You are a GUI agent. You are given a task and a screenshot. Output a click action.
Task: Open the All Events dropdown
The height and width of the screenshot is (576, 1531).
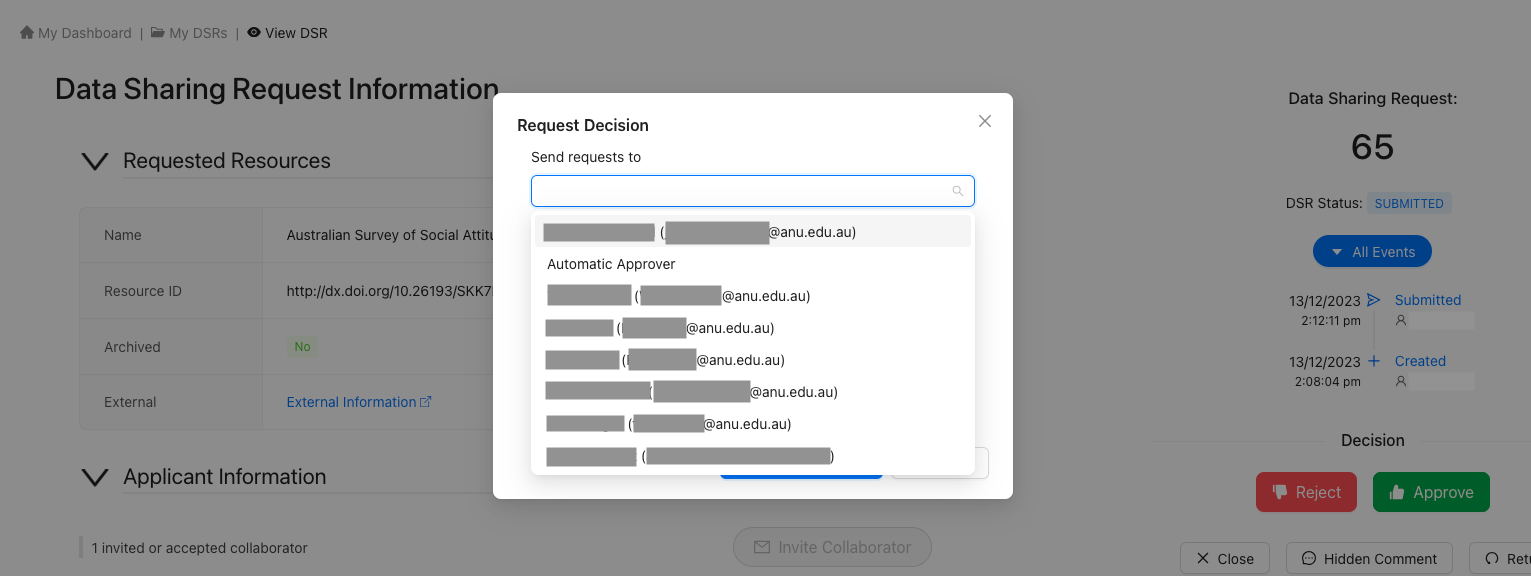[1372, 252]
